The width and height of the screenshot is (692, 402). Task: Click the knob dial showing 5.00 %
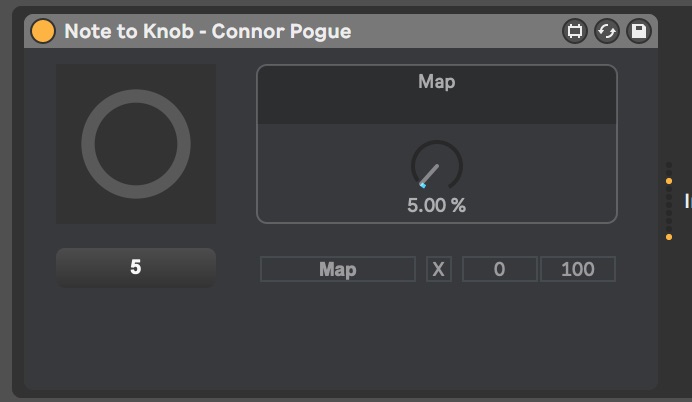pos(436,165)
